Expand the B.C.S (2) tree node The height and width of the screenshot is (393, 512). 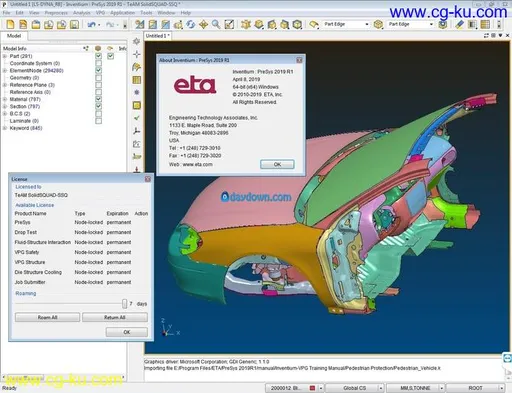[x=5, y=114]
